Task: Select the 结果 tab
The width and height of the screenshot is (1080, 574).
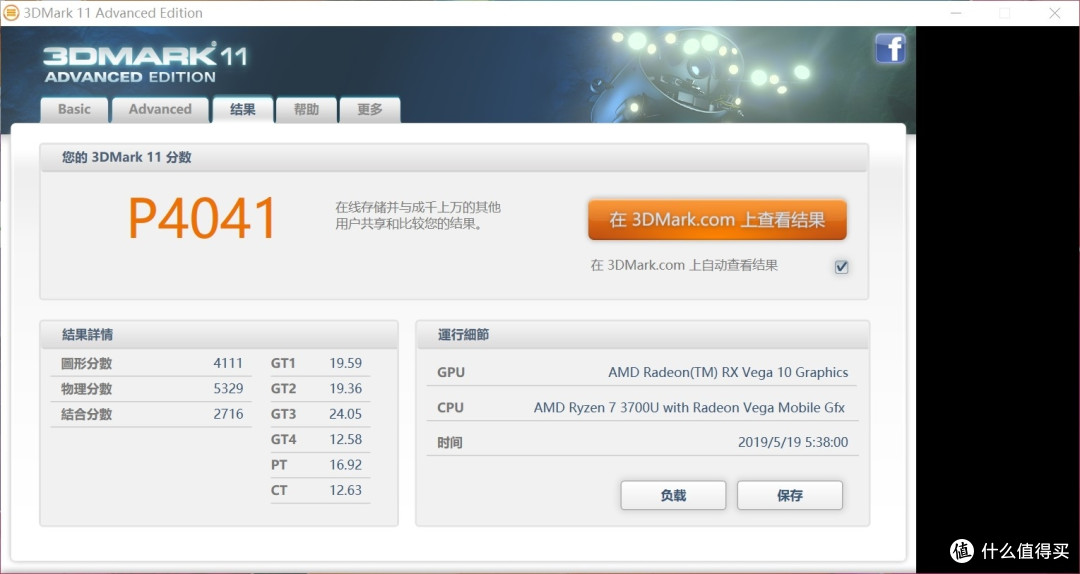Action: click(x=242, y=110)
